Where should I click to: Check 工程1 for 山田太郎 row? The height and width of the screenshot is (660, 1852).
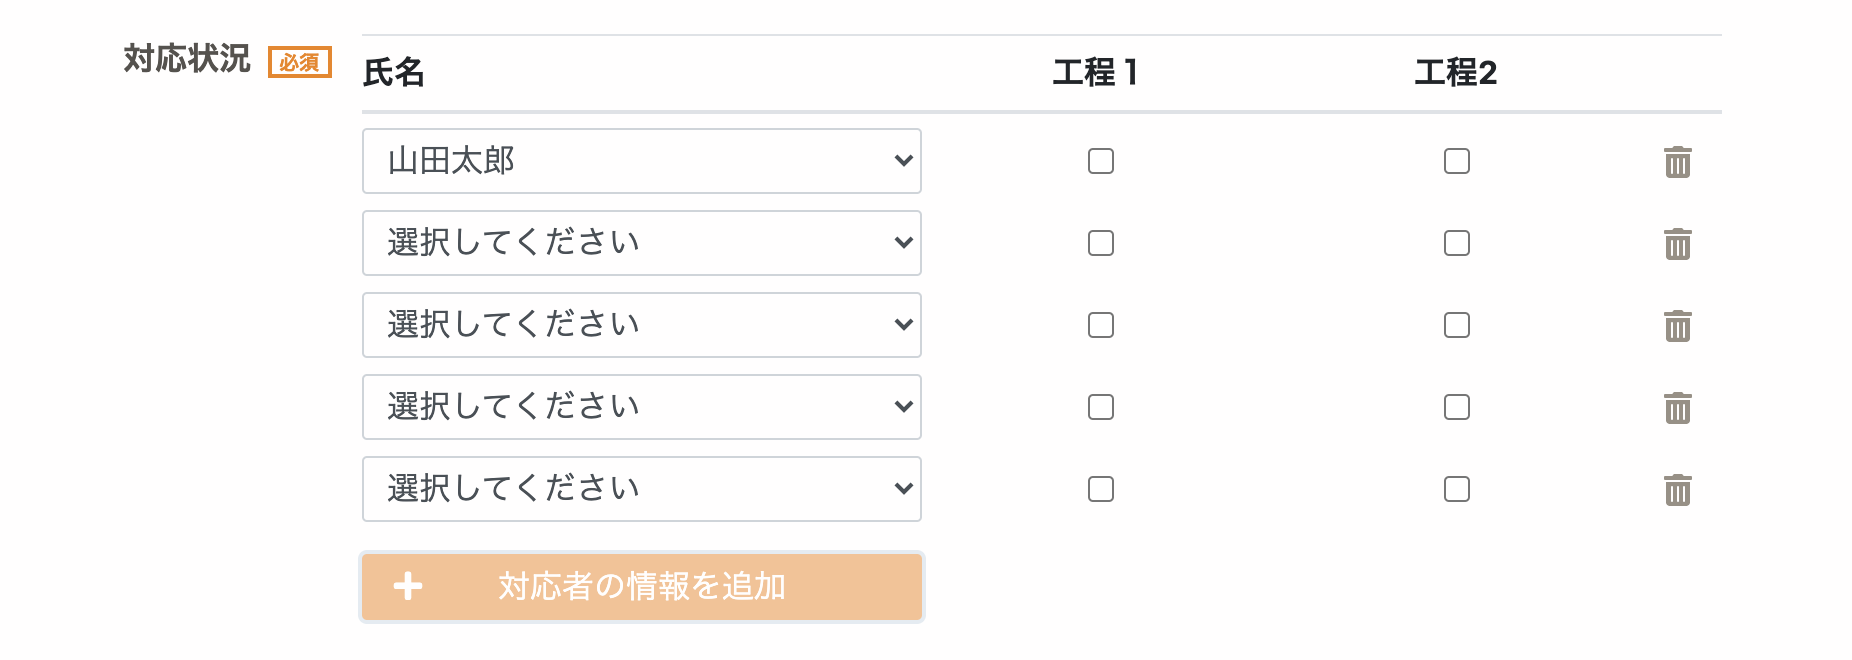click(1100, 161)
